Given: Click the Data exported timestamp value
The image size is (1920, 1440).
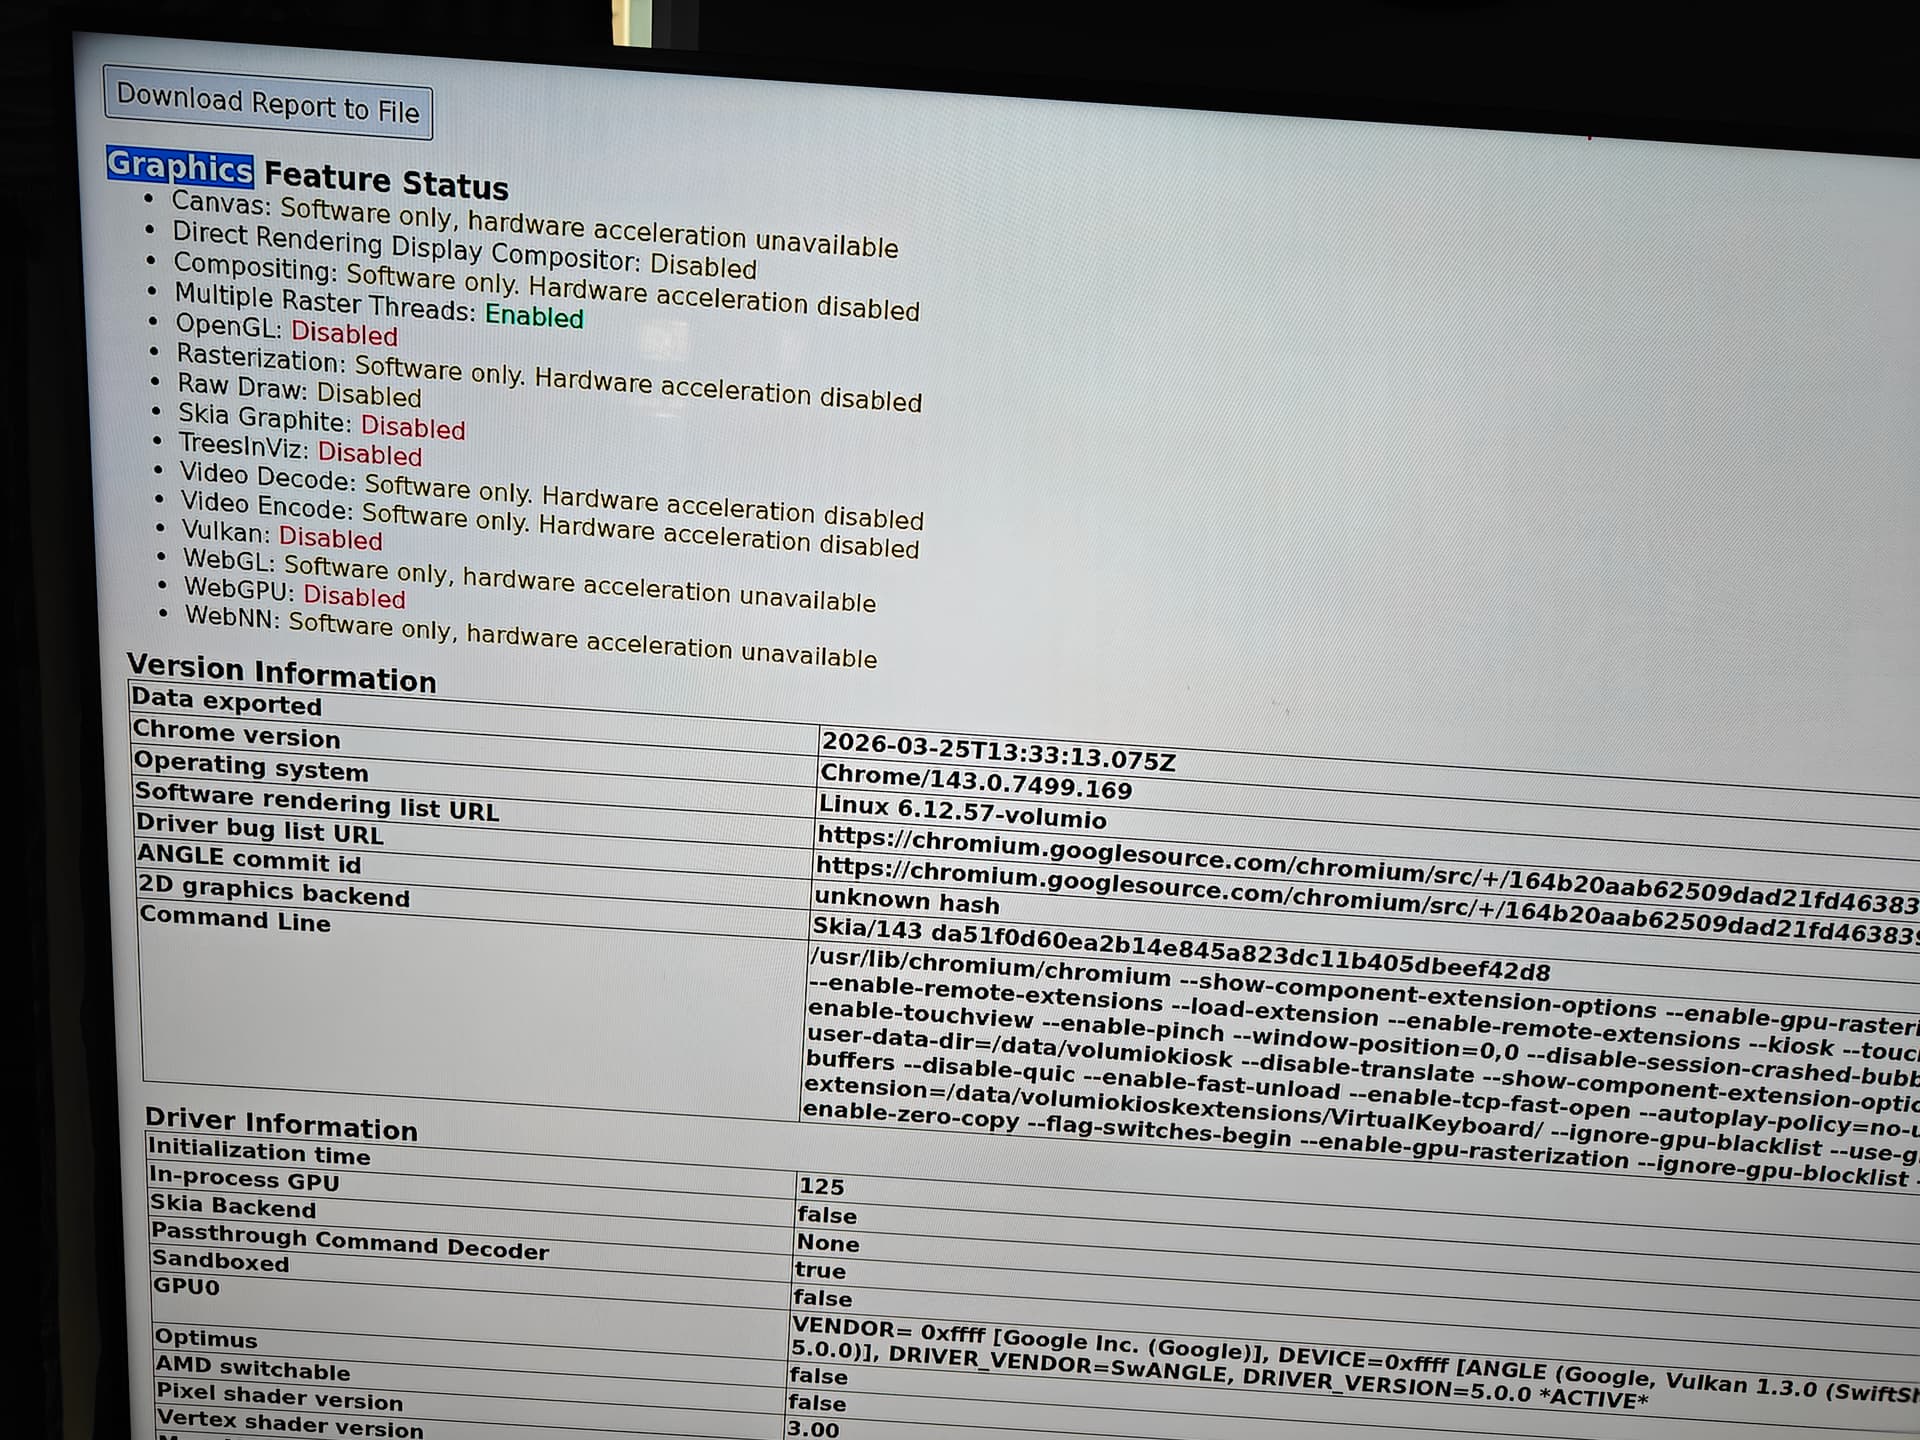Looking at the screenshot, I should tap(997, 752).
